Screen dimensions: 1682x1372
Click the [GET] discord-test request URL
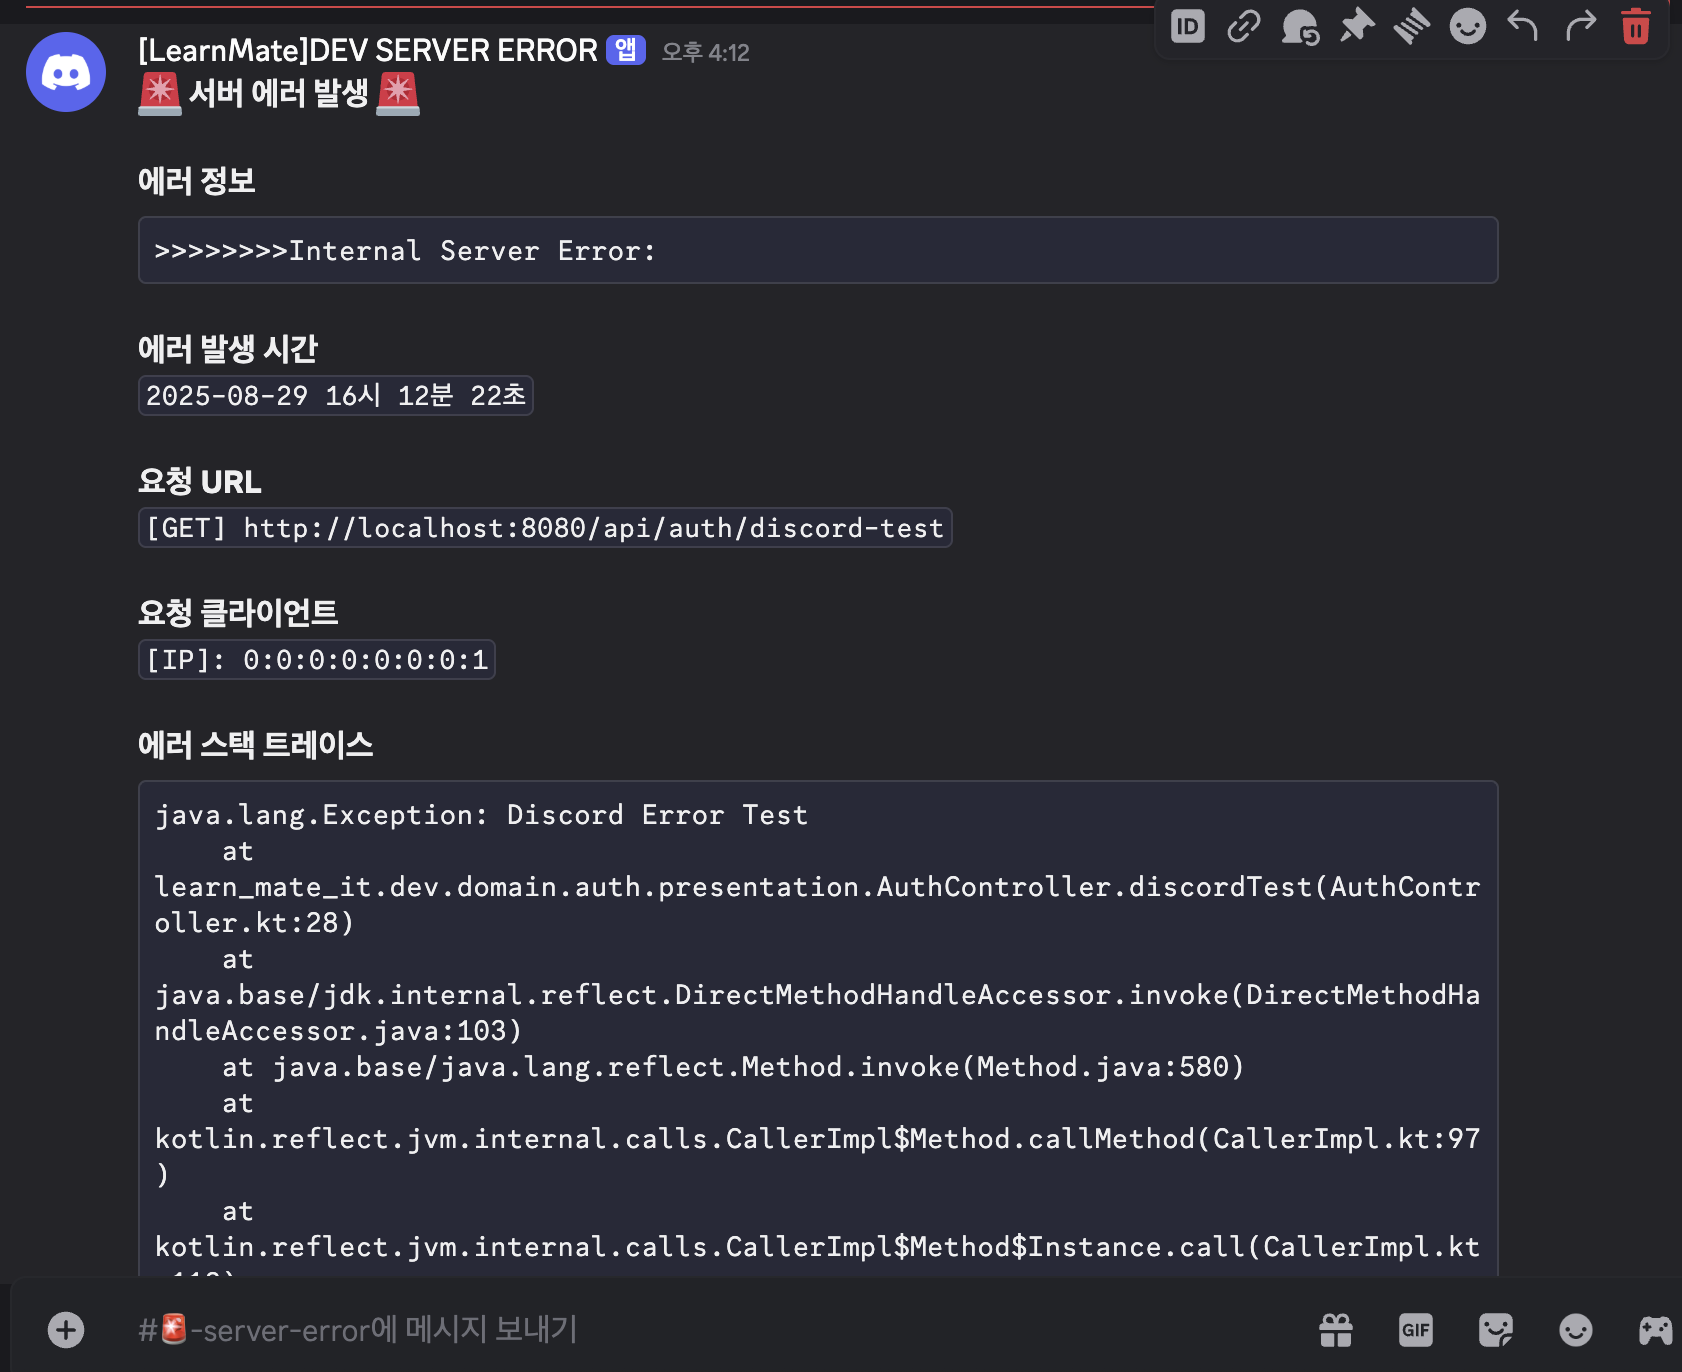coord(545,528)
